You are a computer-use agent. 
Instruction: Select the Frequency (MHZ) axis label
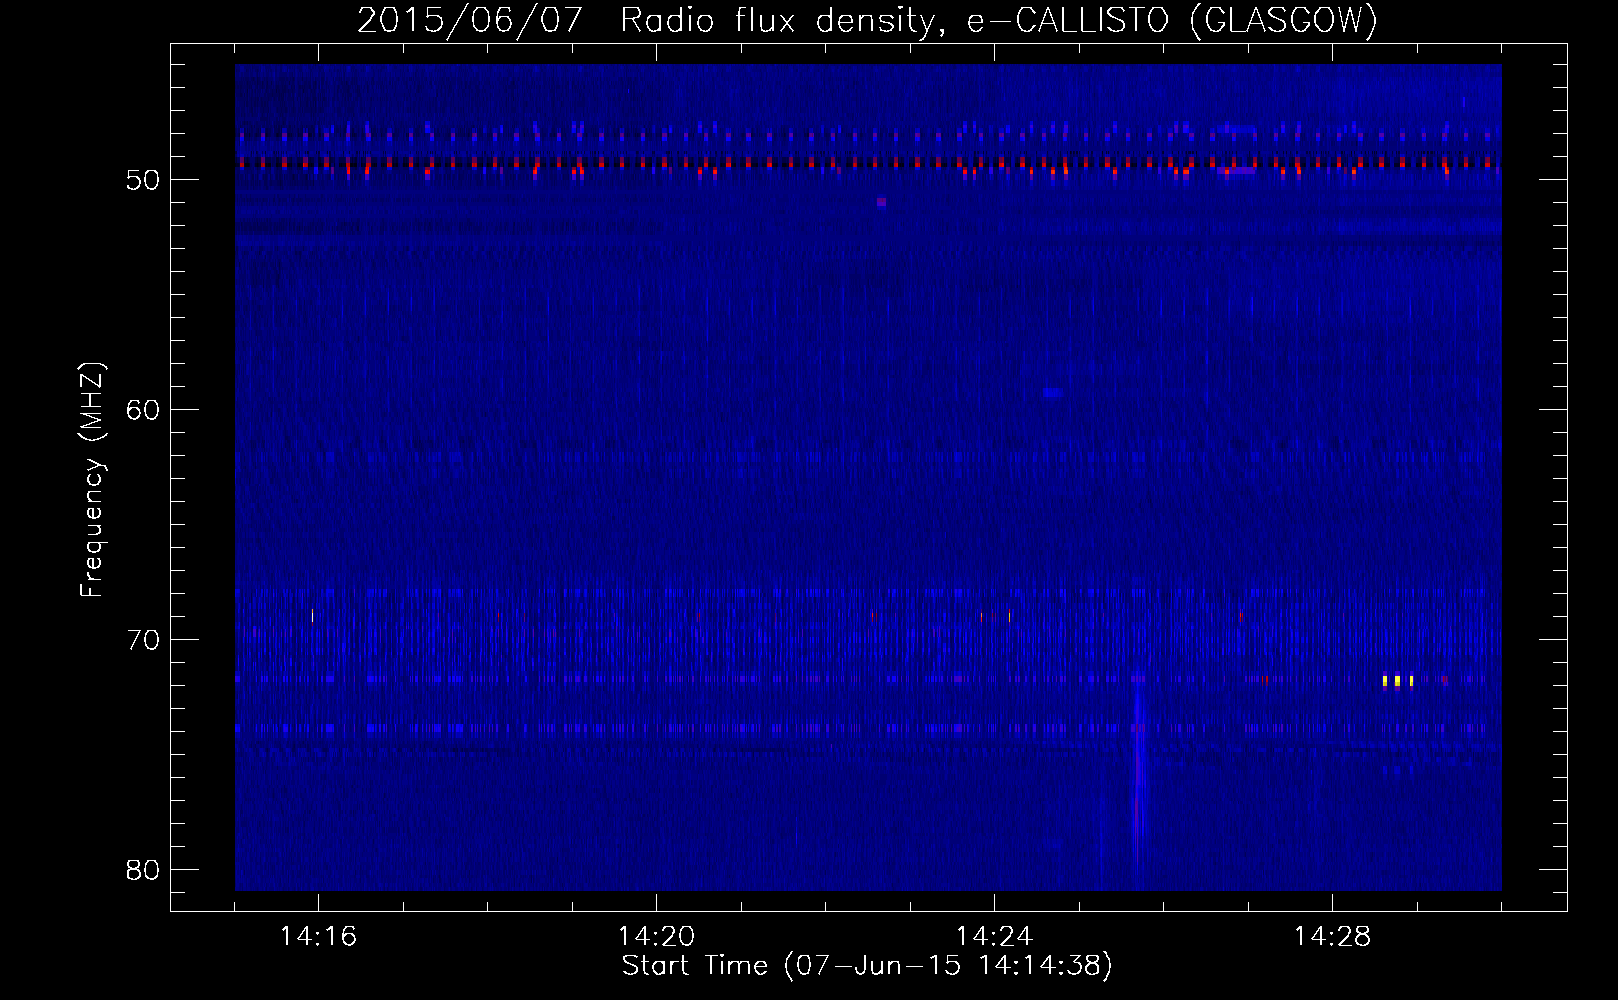[x=92, y=480]
